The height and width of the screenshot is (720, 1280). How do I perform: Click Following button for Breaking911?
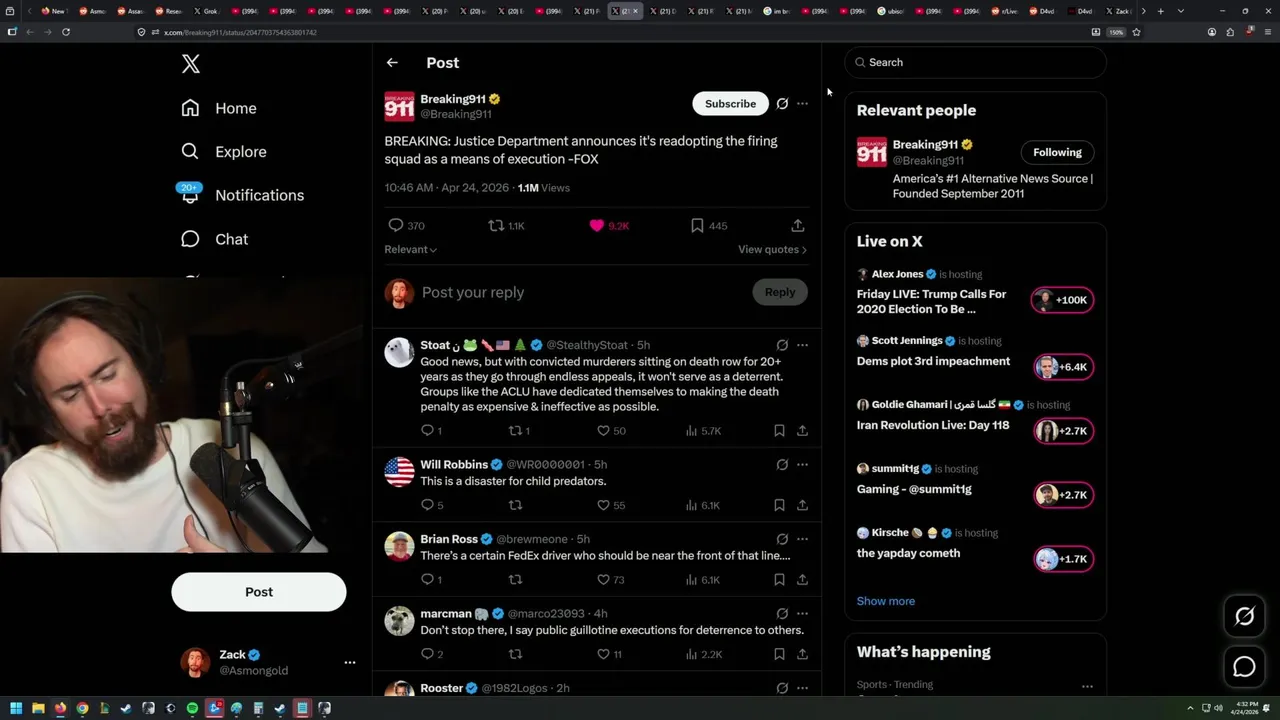(1057, 152)
